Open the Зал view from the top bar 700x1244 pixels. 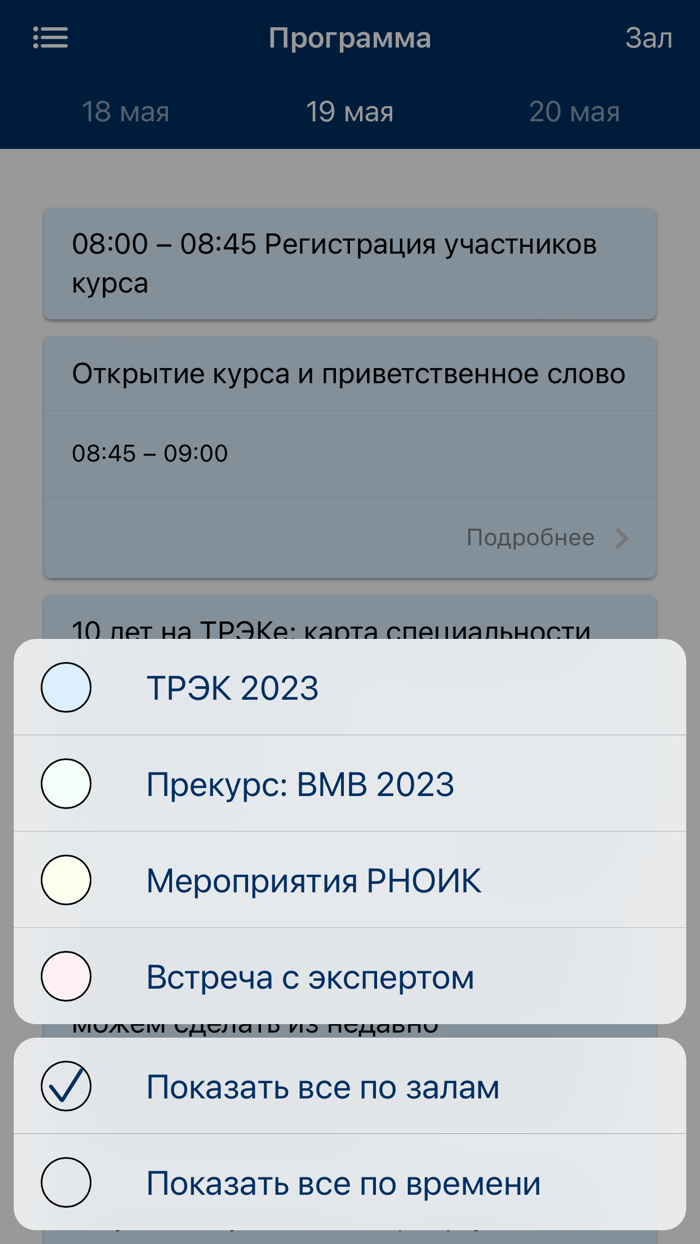(648, 37)
